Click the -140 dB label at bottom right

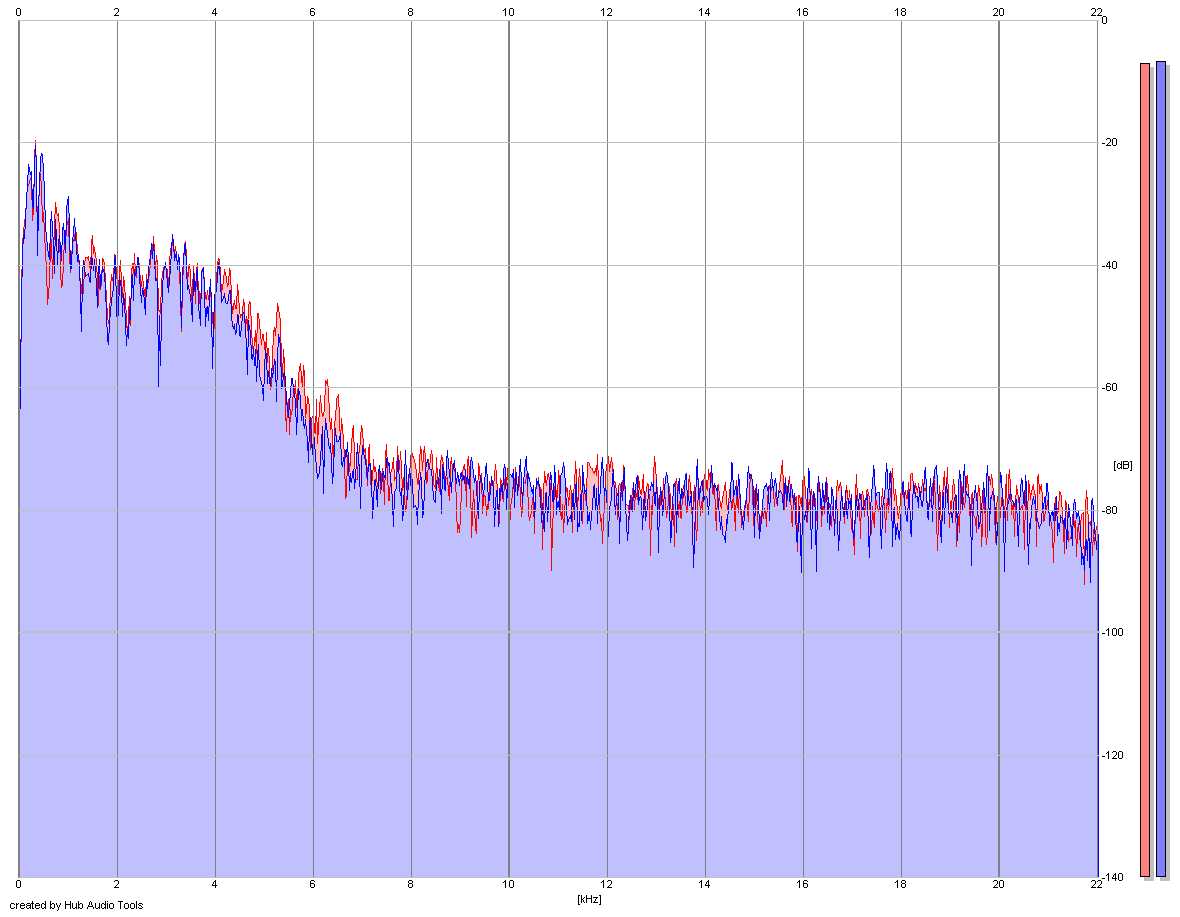[x=1112, y=878]
